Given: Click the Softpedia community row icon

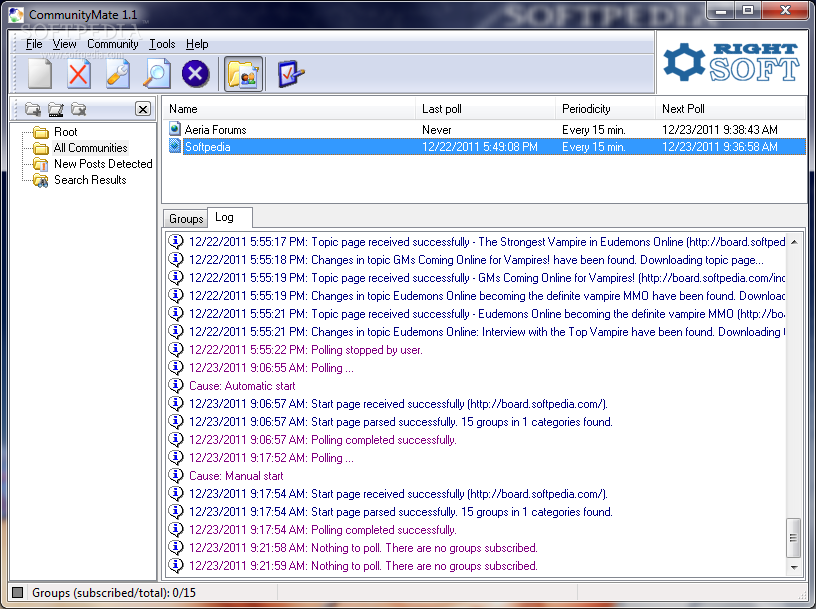Looking at the screenshot, I should tap(175, 146).
